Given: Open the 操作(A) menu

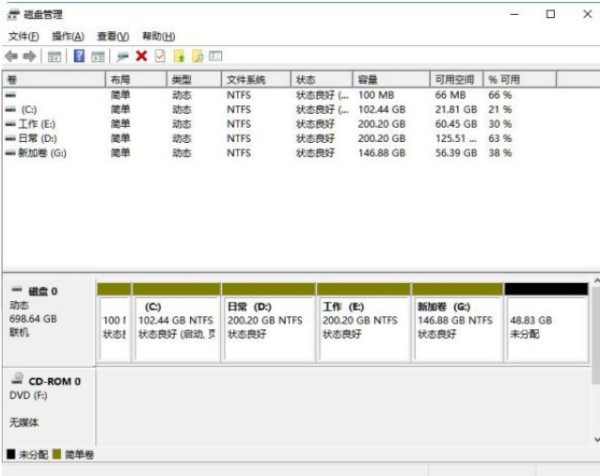Looking at the screenshot, I should 67,36.
